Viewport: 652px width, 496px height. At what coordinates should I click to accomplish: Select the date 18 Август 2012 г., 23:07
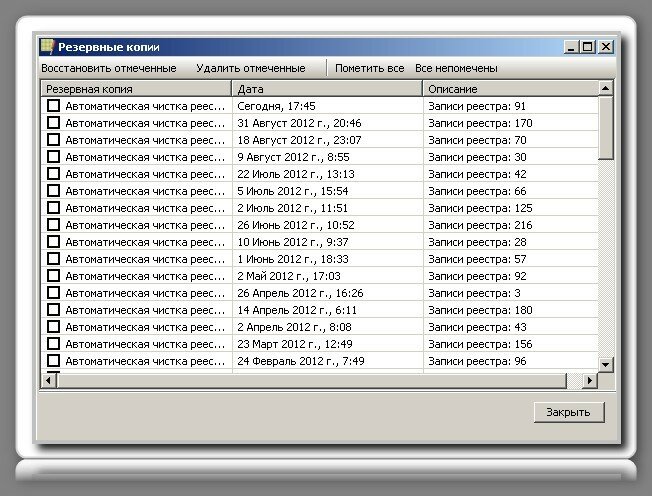tap(299, 140)
